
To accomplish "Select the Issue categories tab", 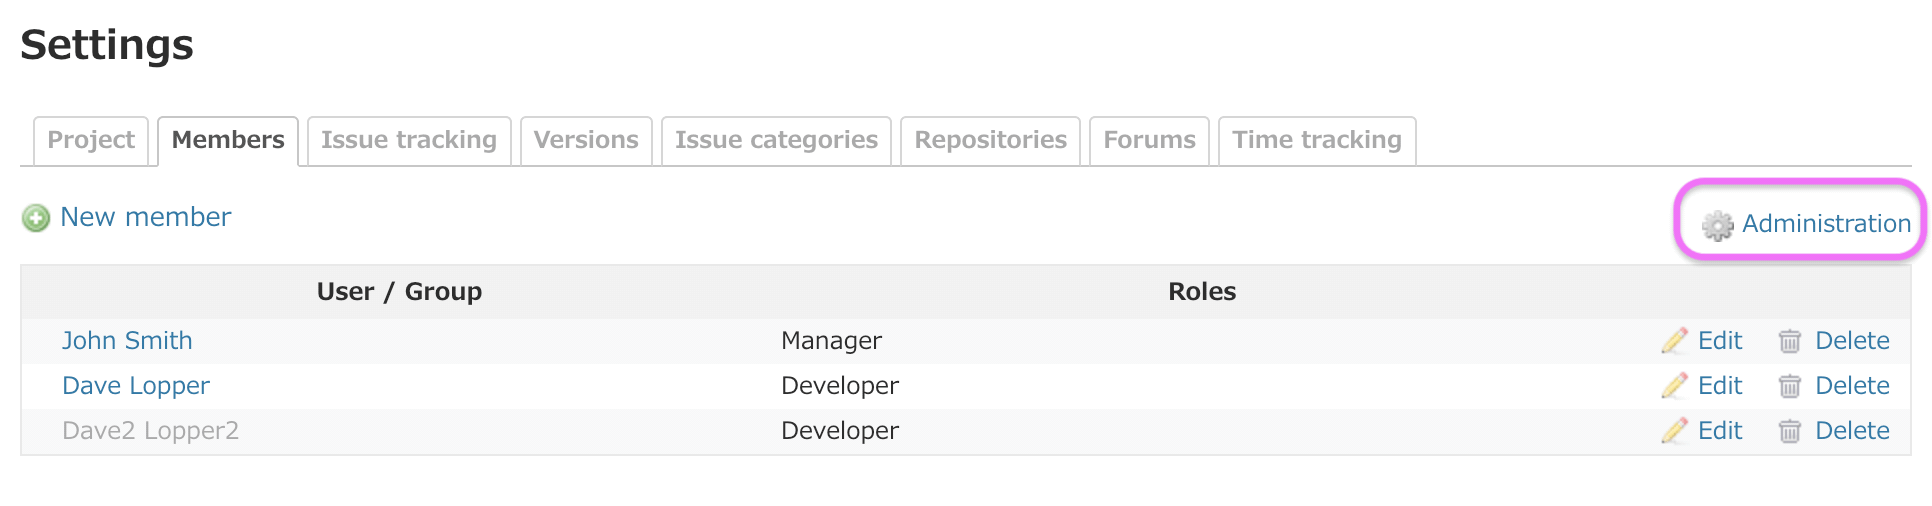I will click(776, 140).
